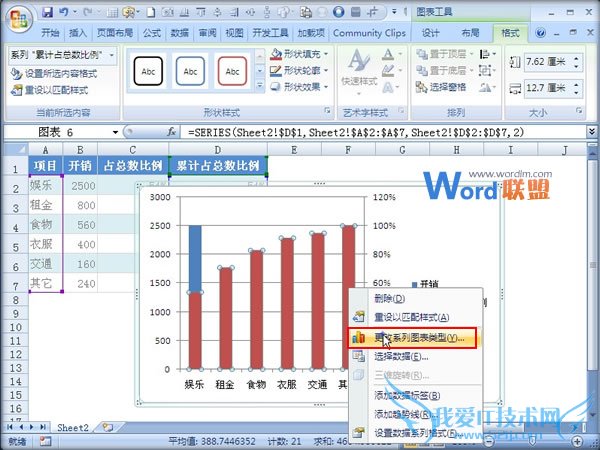This screenshot has height=450, width=600.
Task: Click the zoom in plus button
Action: pyautogui.click(x=578, y=442)
